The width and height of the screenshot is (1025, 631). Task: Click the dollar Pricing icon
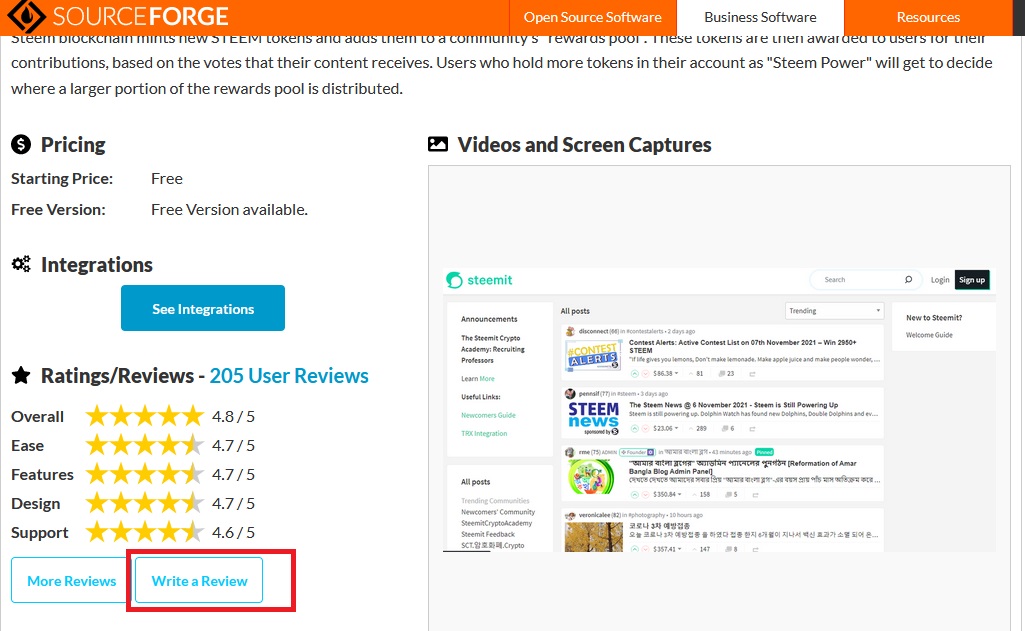pos(21,144)
